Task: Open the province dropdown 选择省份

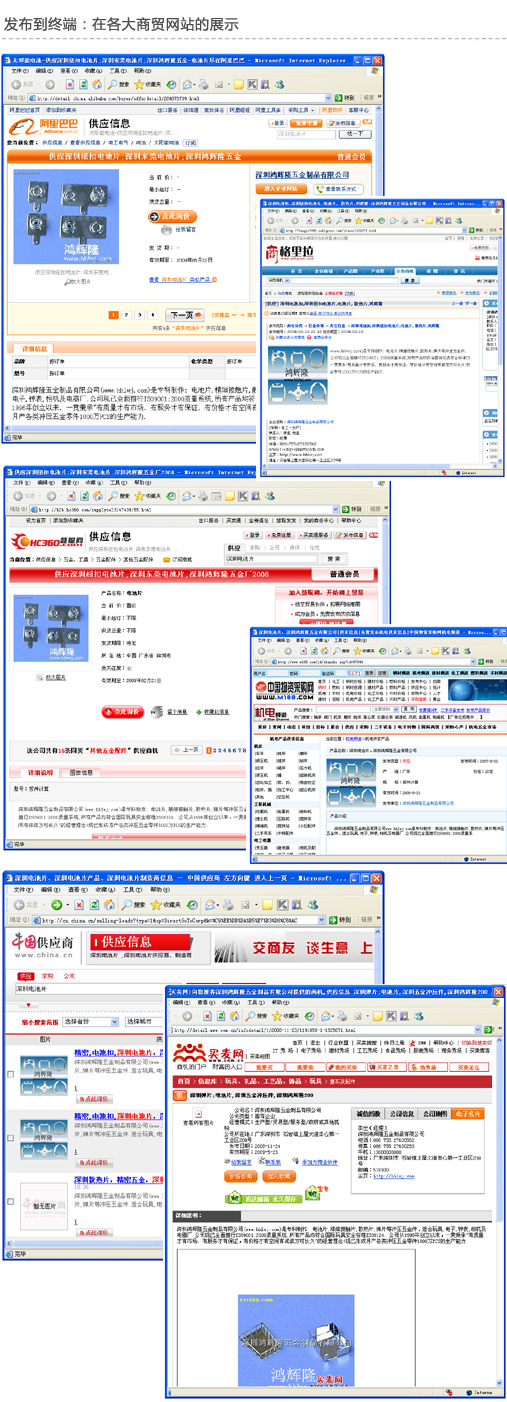Action: [89, 1022]
